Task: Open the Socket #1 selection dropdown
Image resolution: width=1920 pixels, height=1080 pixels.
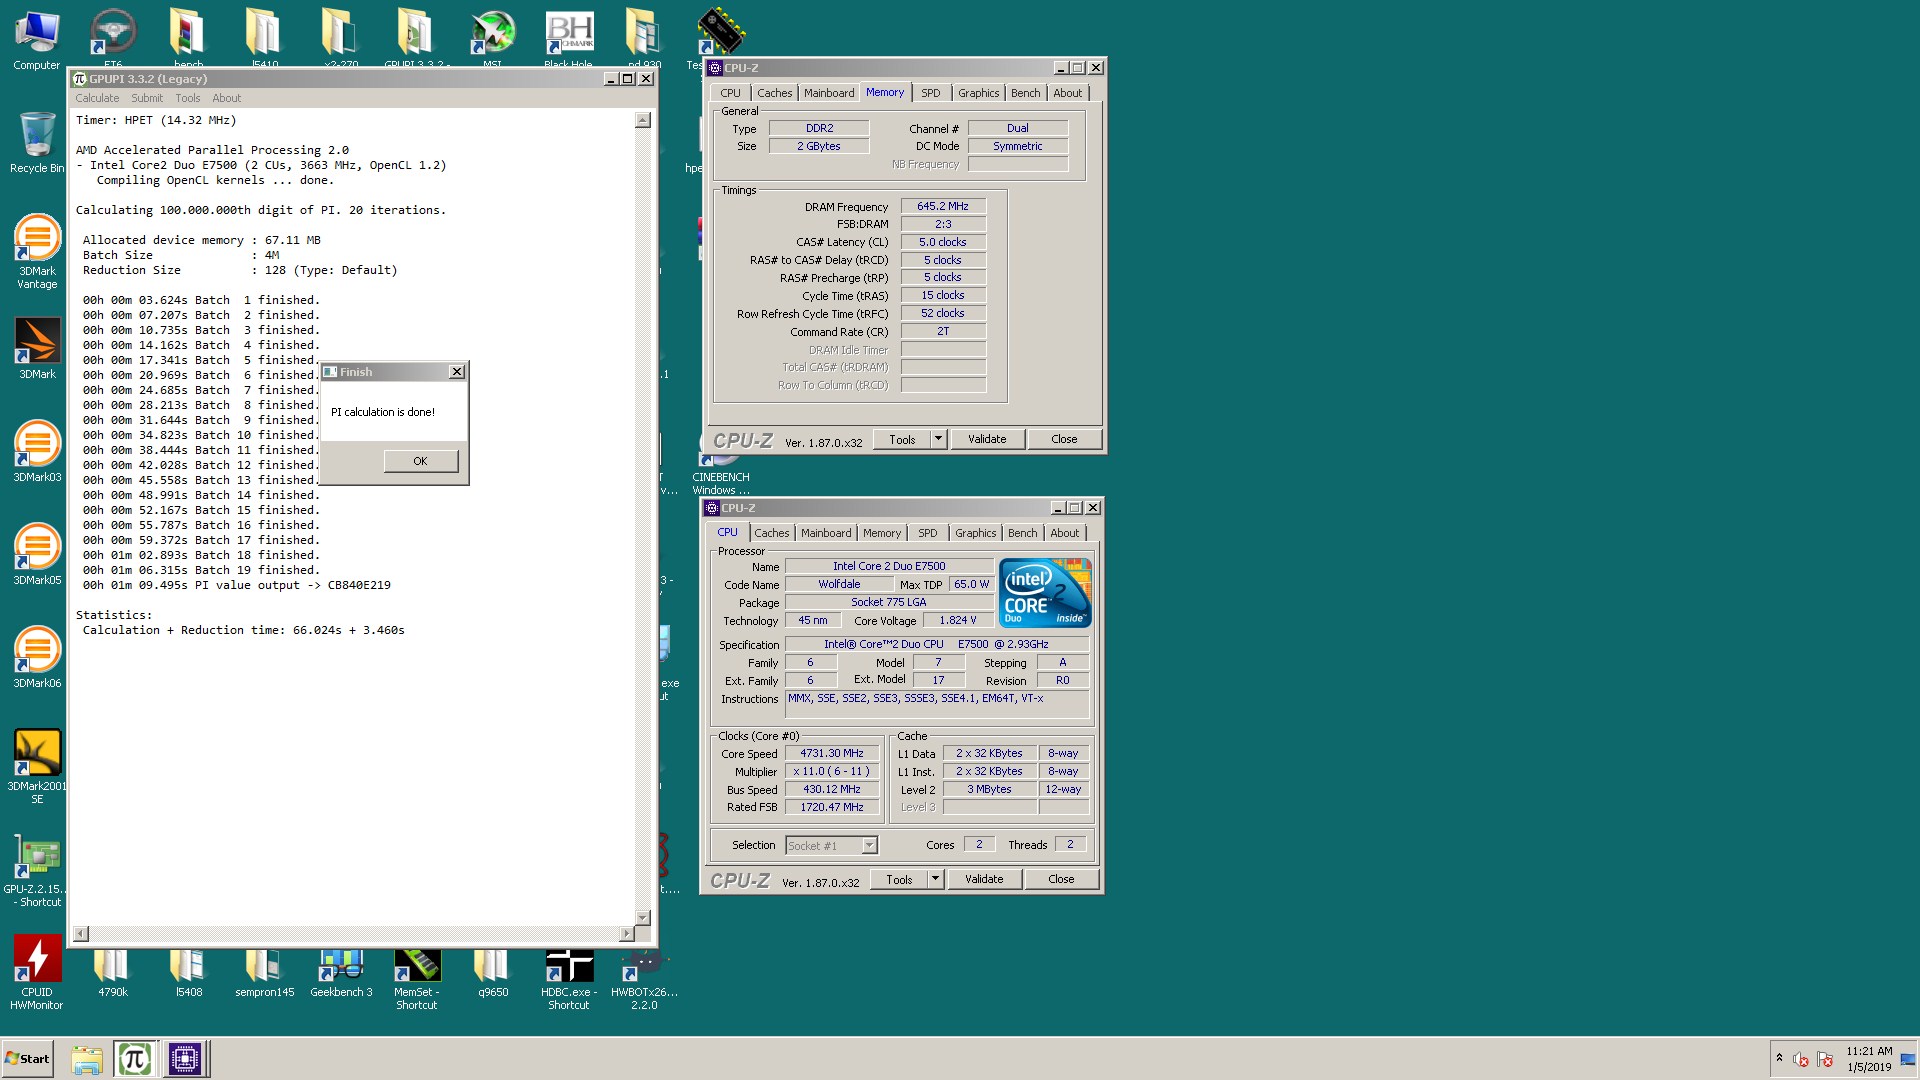Action: pyautogui.click(x=831, y=845)
